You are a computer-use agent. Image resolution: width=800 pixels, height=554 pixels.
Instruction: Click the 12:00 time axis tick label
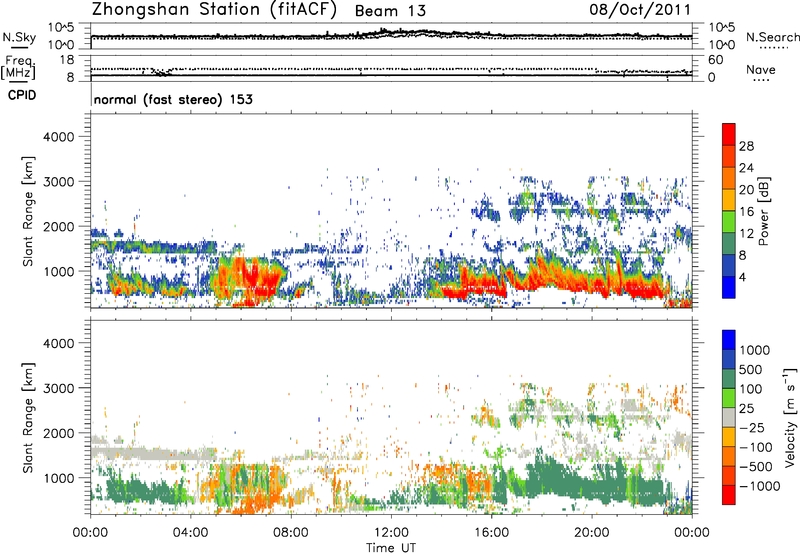pyautogui.click(x=391, y=533)
